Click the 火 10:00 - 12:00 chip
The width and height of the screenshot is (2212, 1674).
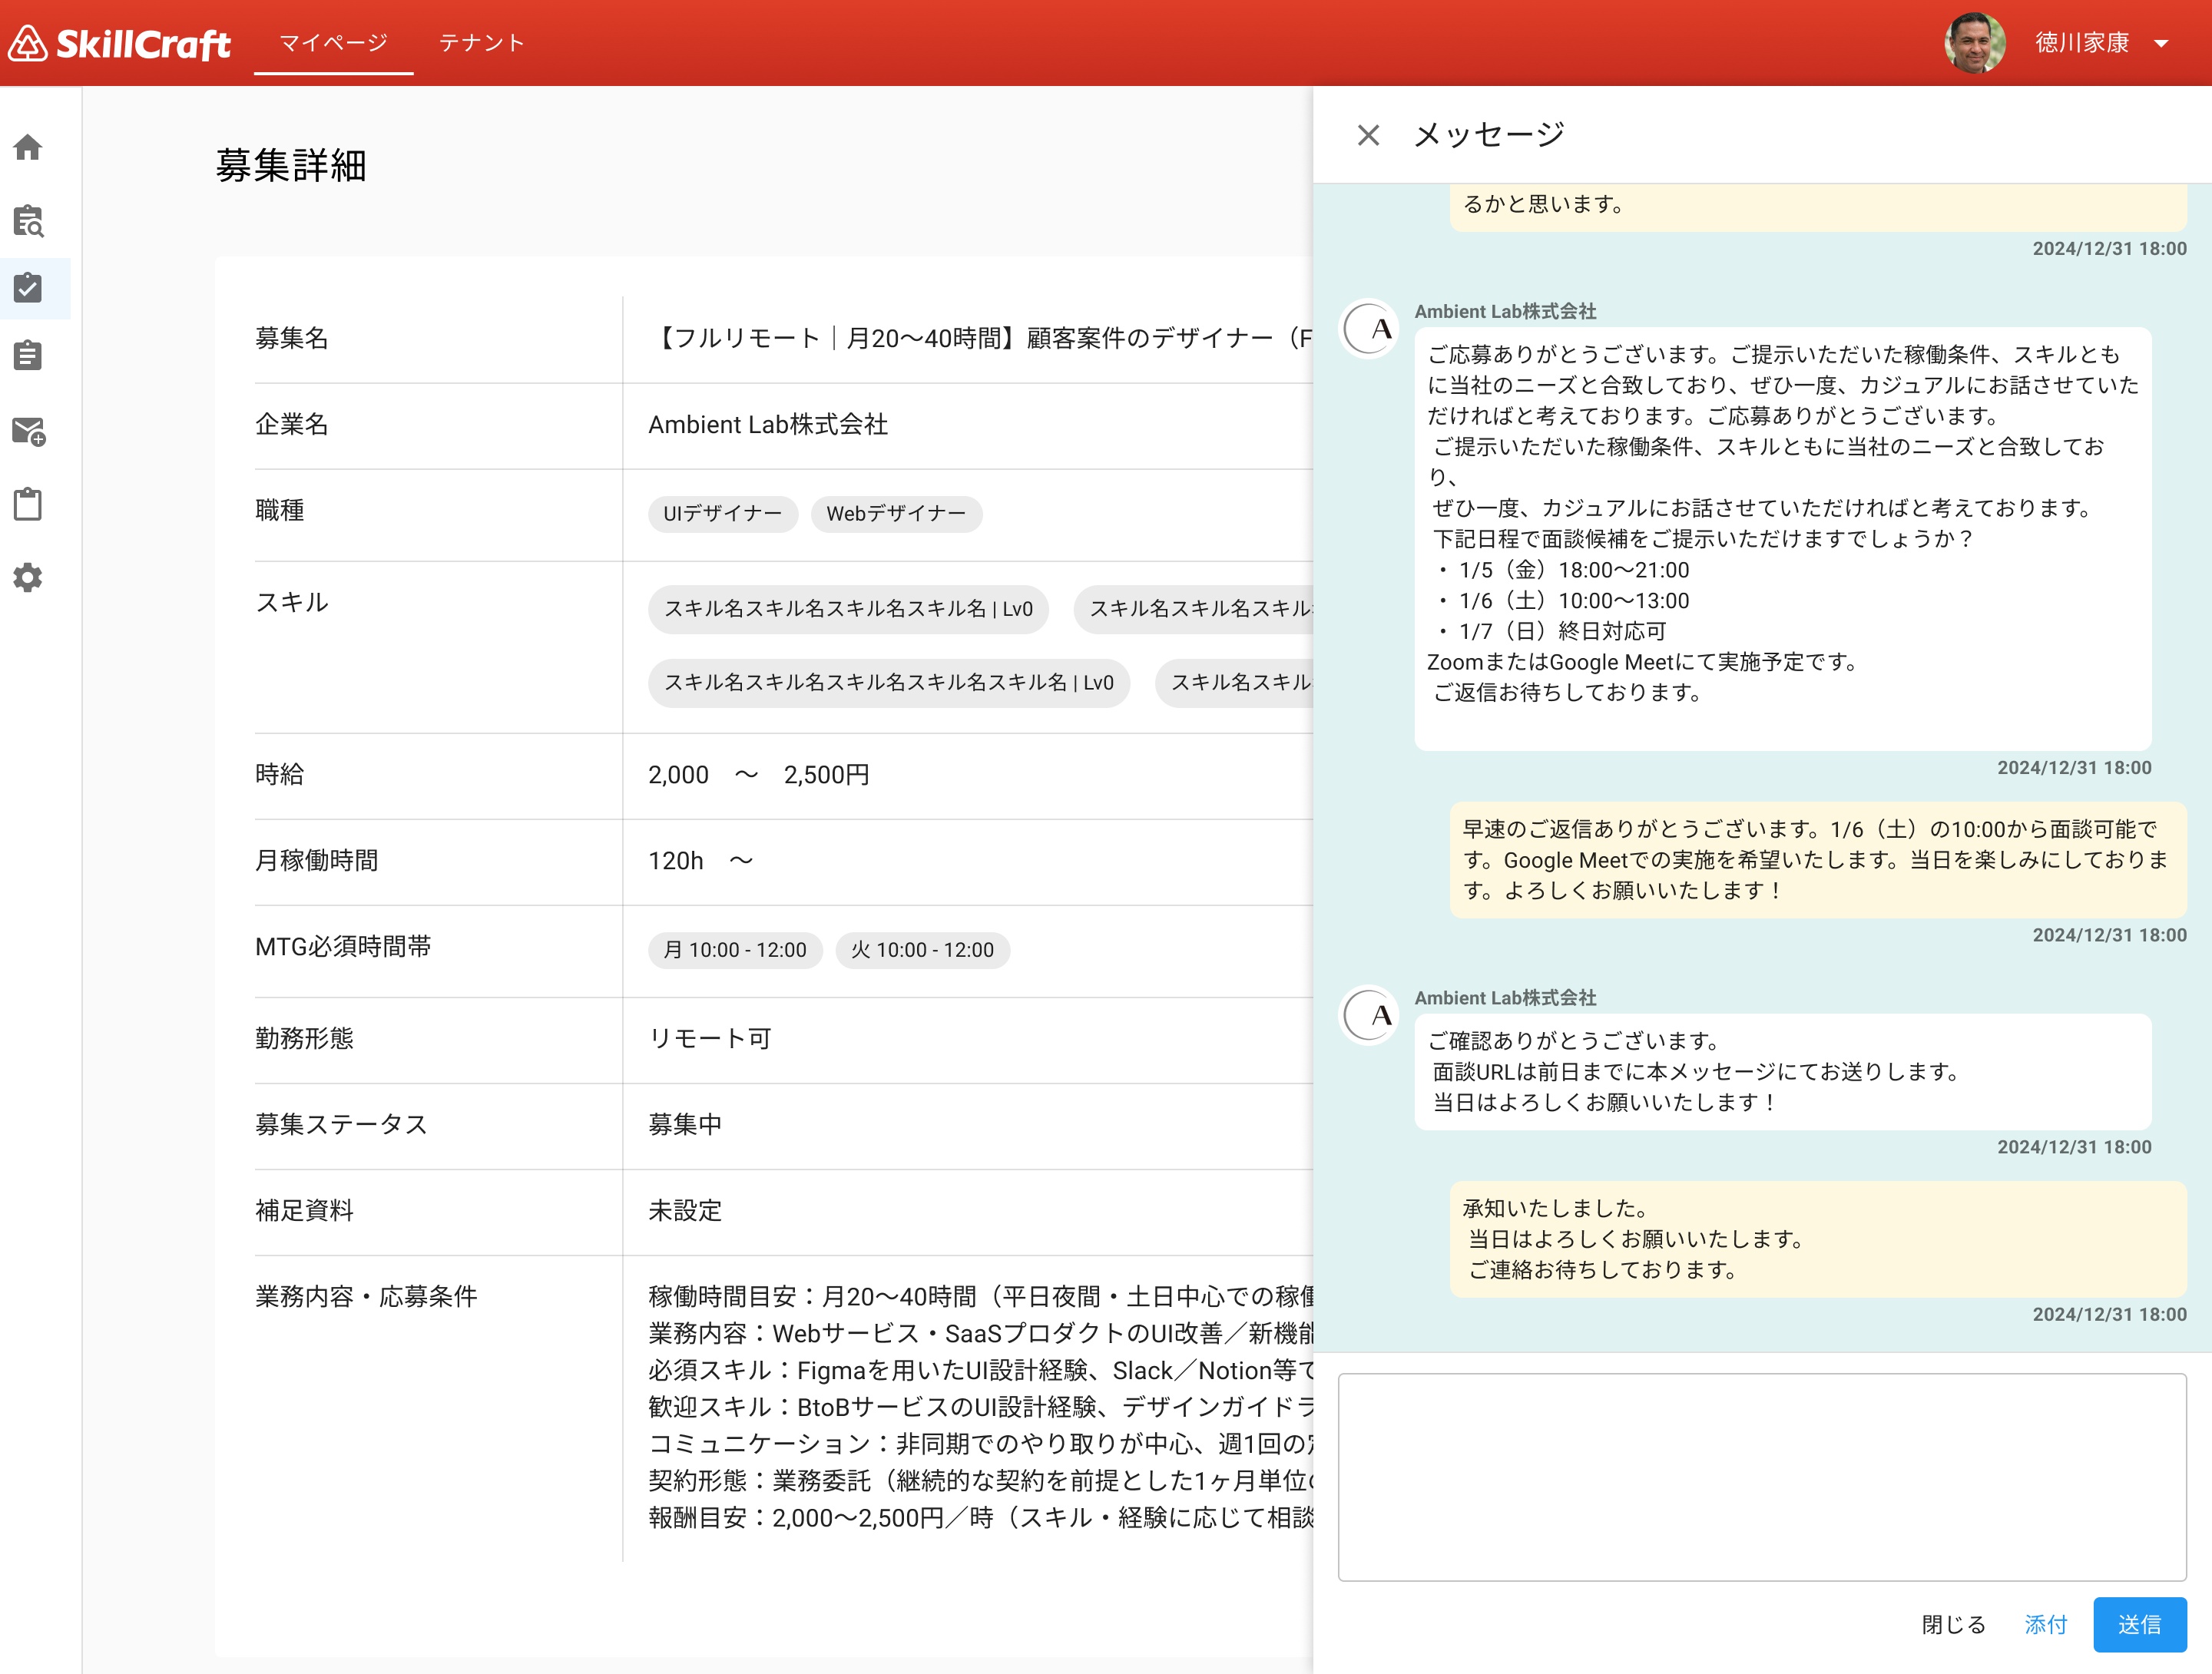pyautogui.click(x=922, y=950)
